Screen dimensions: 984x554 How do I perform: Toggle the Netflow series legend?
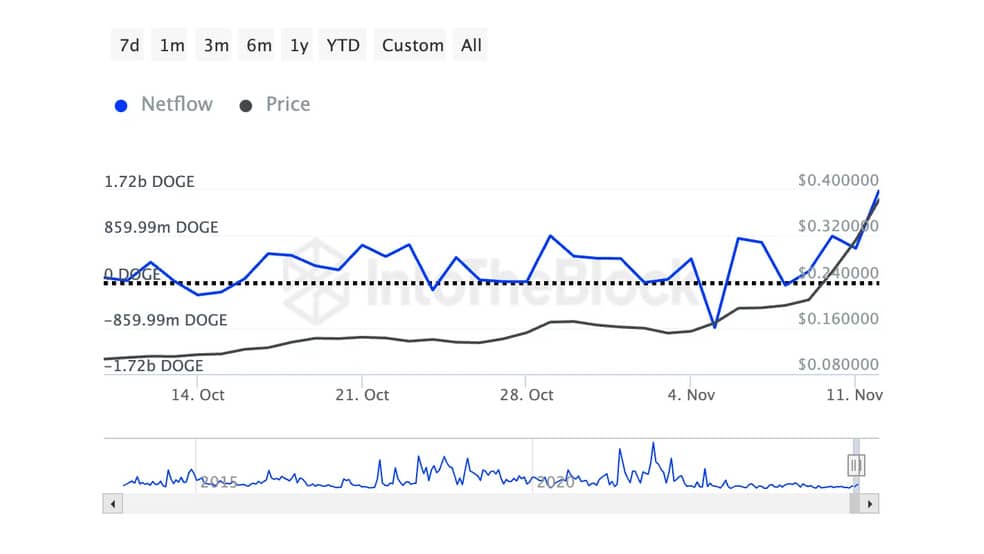pyautogui.click(x=164, y=104)
